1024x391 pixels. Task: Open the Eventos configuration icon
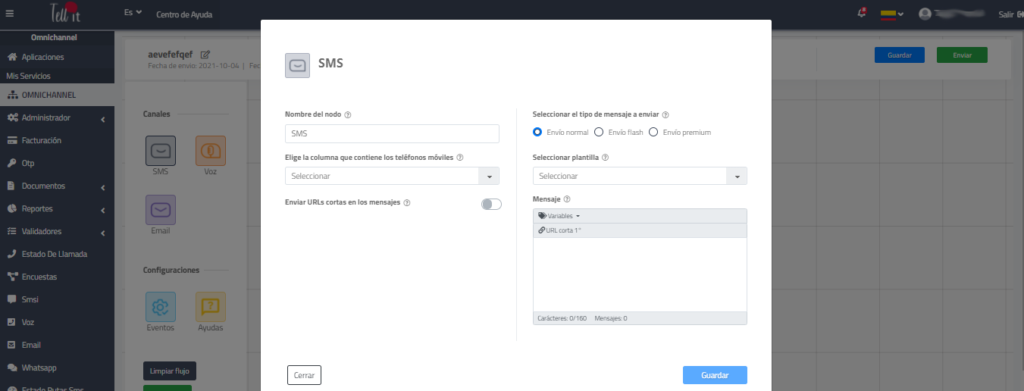coord(160,307)
